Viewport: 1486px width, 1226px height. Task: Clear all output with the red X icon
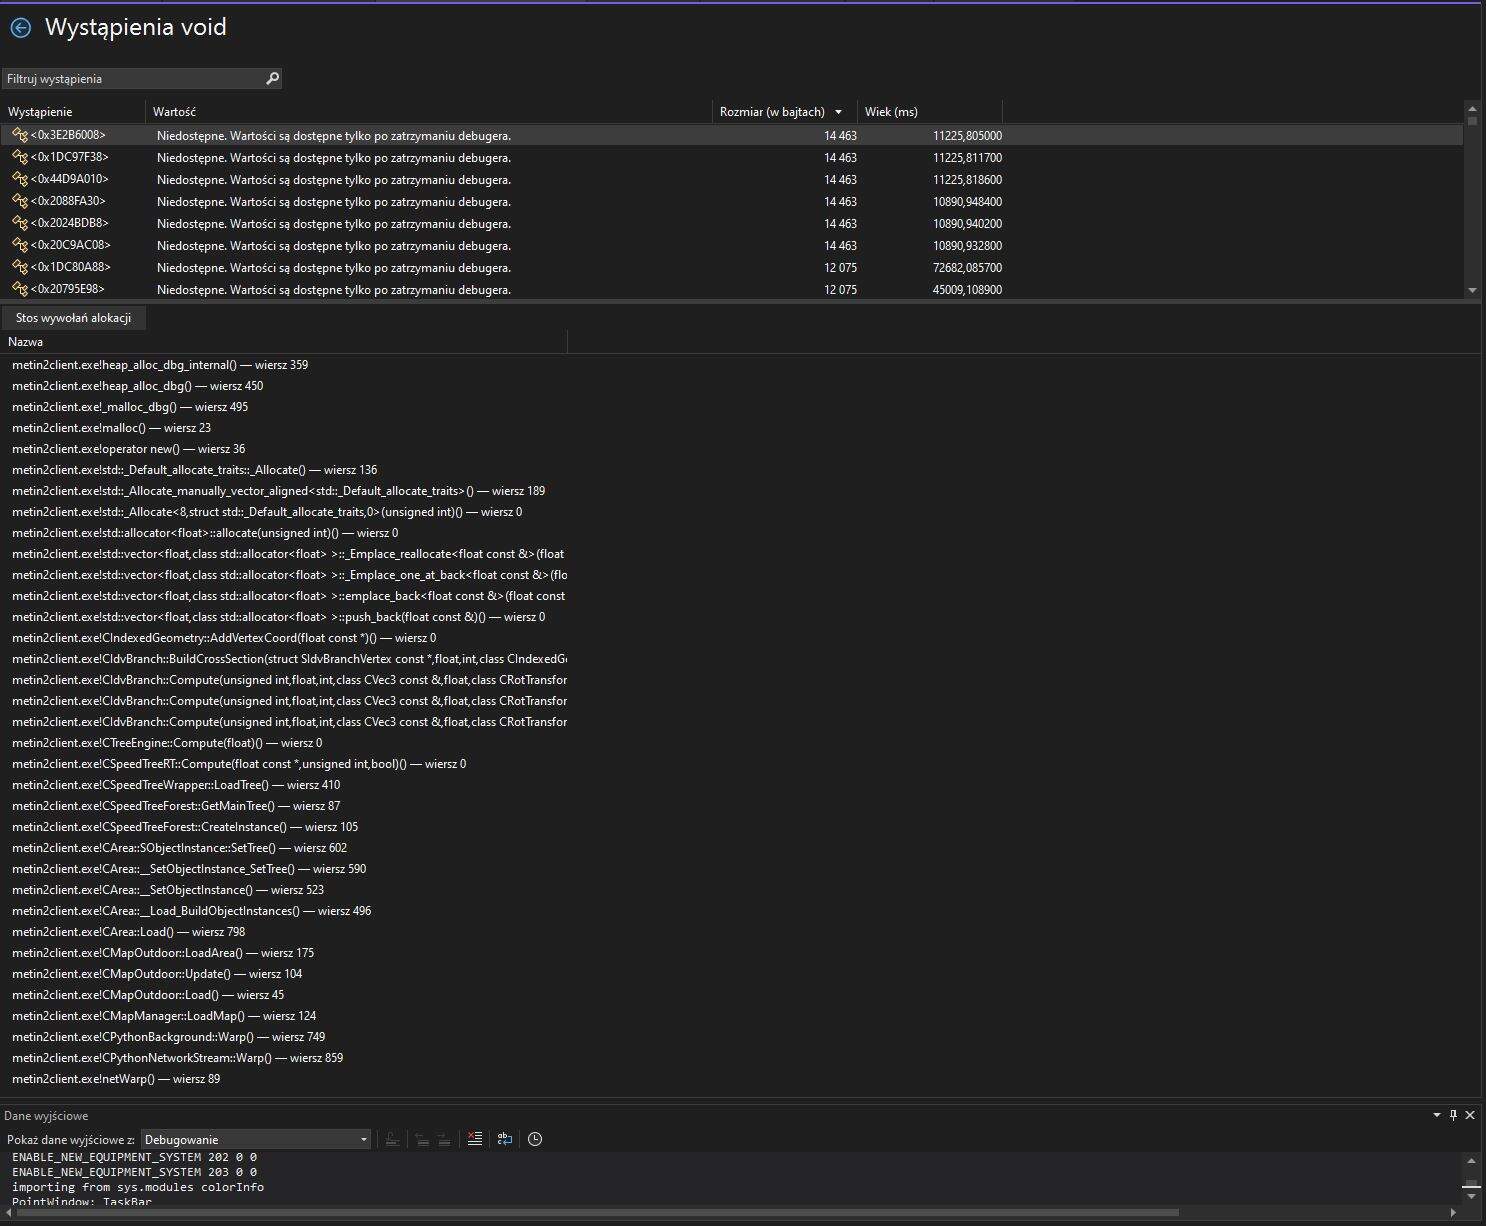click(475, 1139)
